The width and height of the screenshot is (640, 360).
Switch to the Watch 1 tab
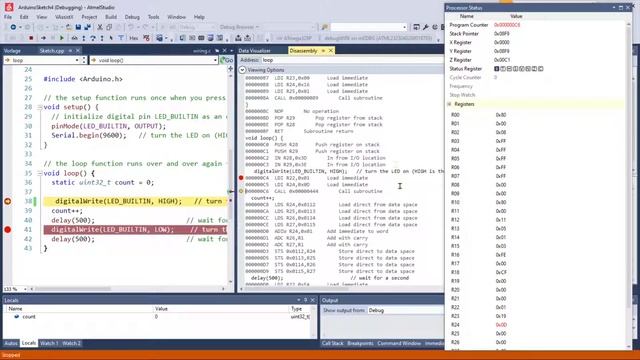pyautogui.click(x=49, y=343)
